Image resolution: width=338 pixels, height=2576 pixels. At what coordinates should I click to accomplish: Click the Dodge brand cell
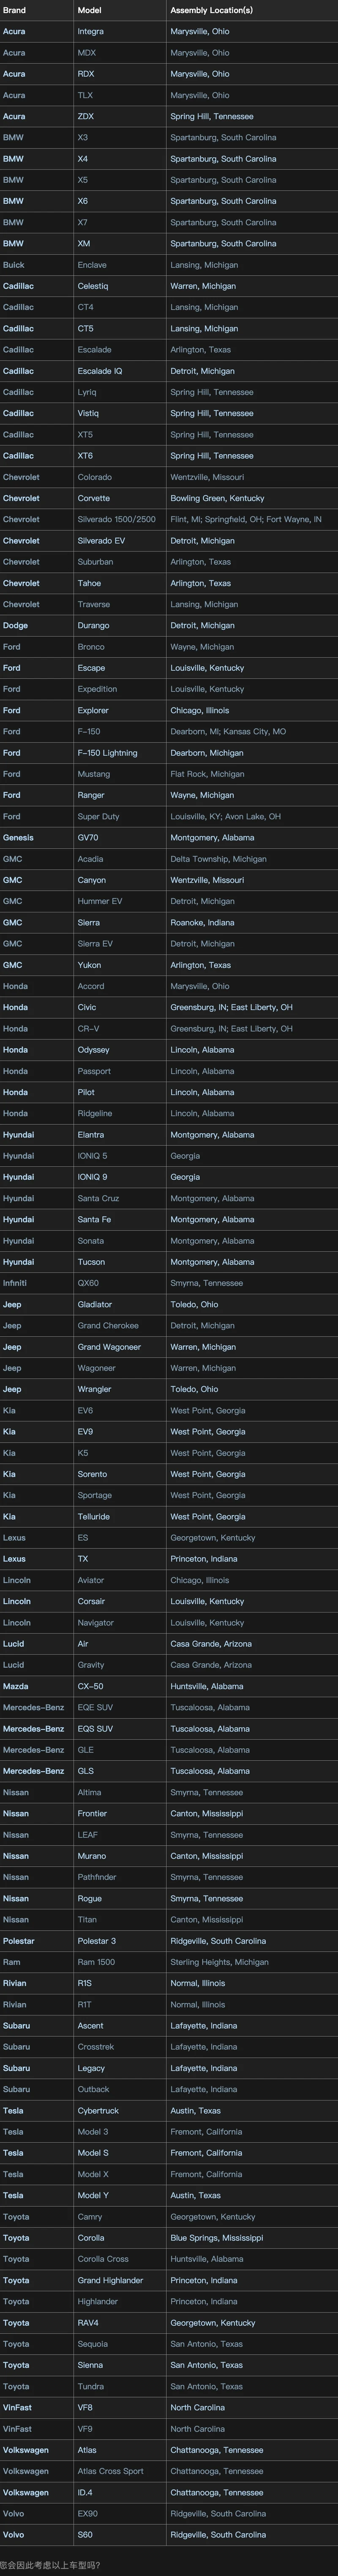[15, 625]
